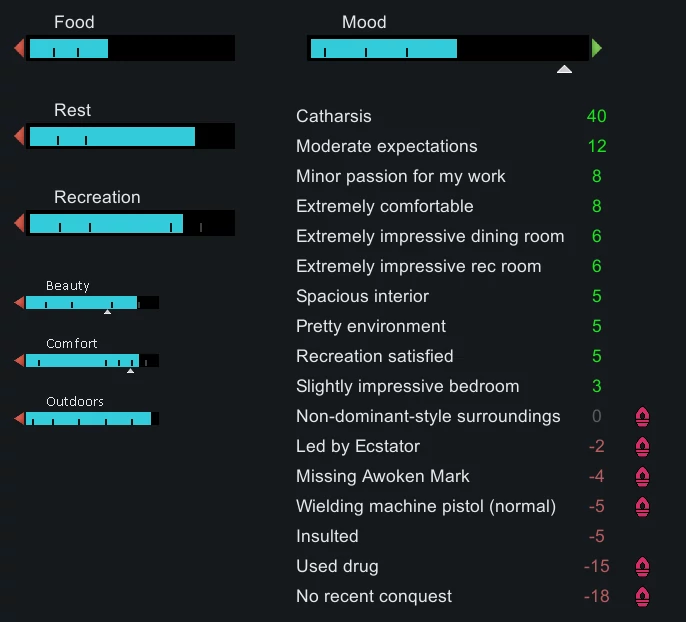This screenshot has height=622, width=686.
Task: Select the Catharsis mood thought
Action: pos(334,117)
